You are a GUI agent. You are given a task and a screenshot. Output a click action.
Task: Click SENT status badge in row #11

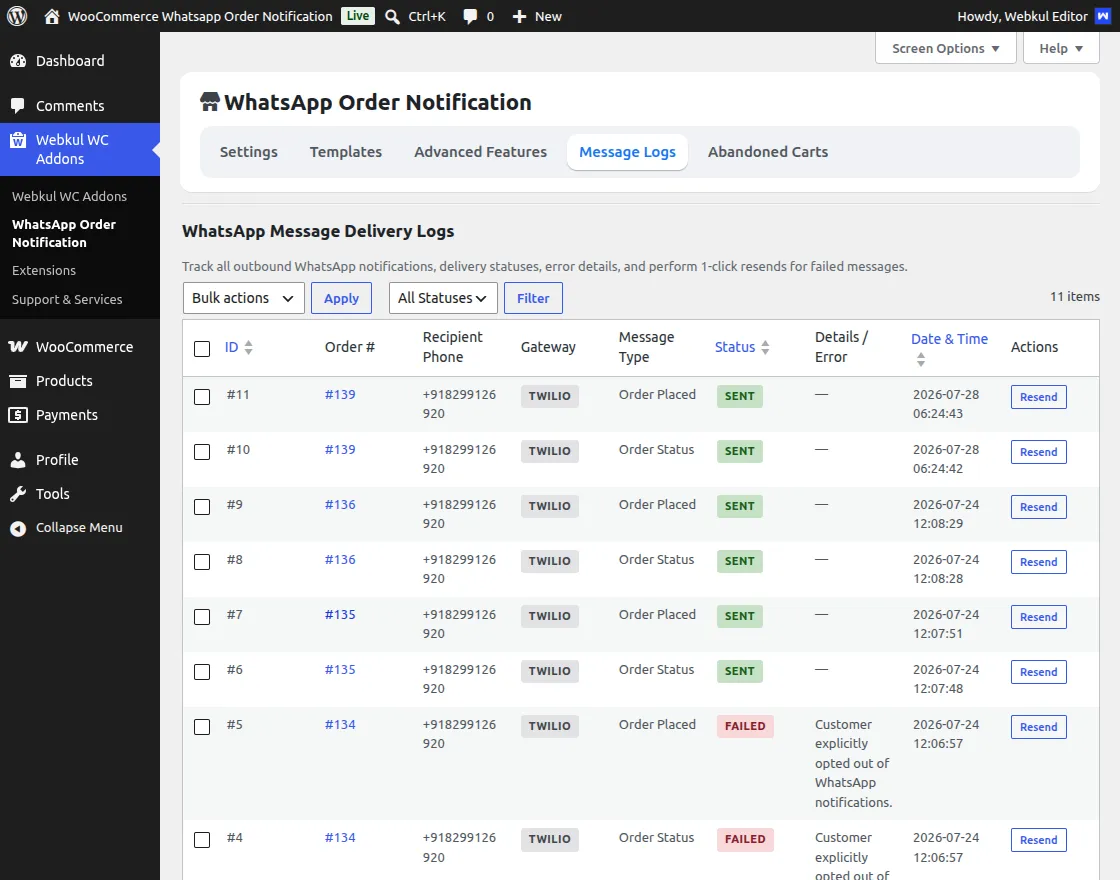tap(740, 396)
